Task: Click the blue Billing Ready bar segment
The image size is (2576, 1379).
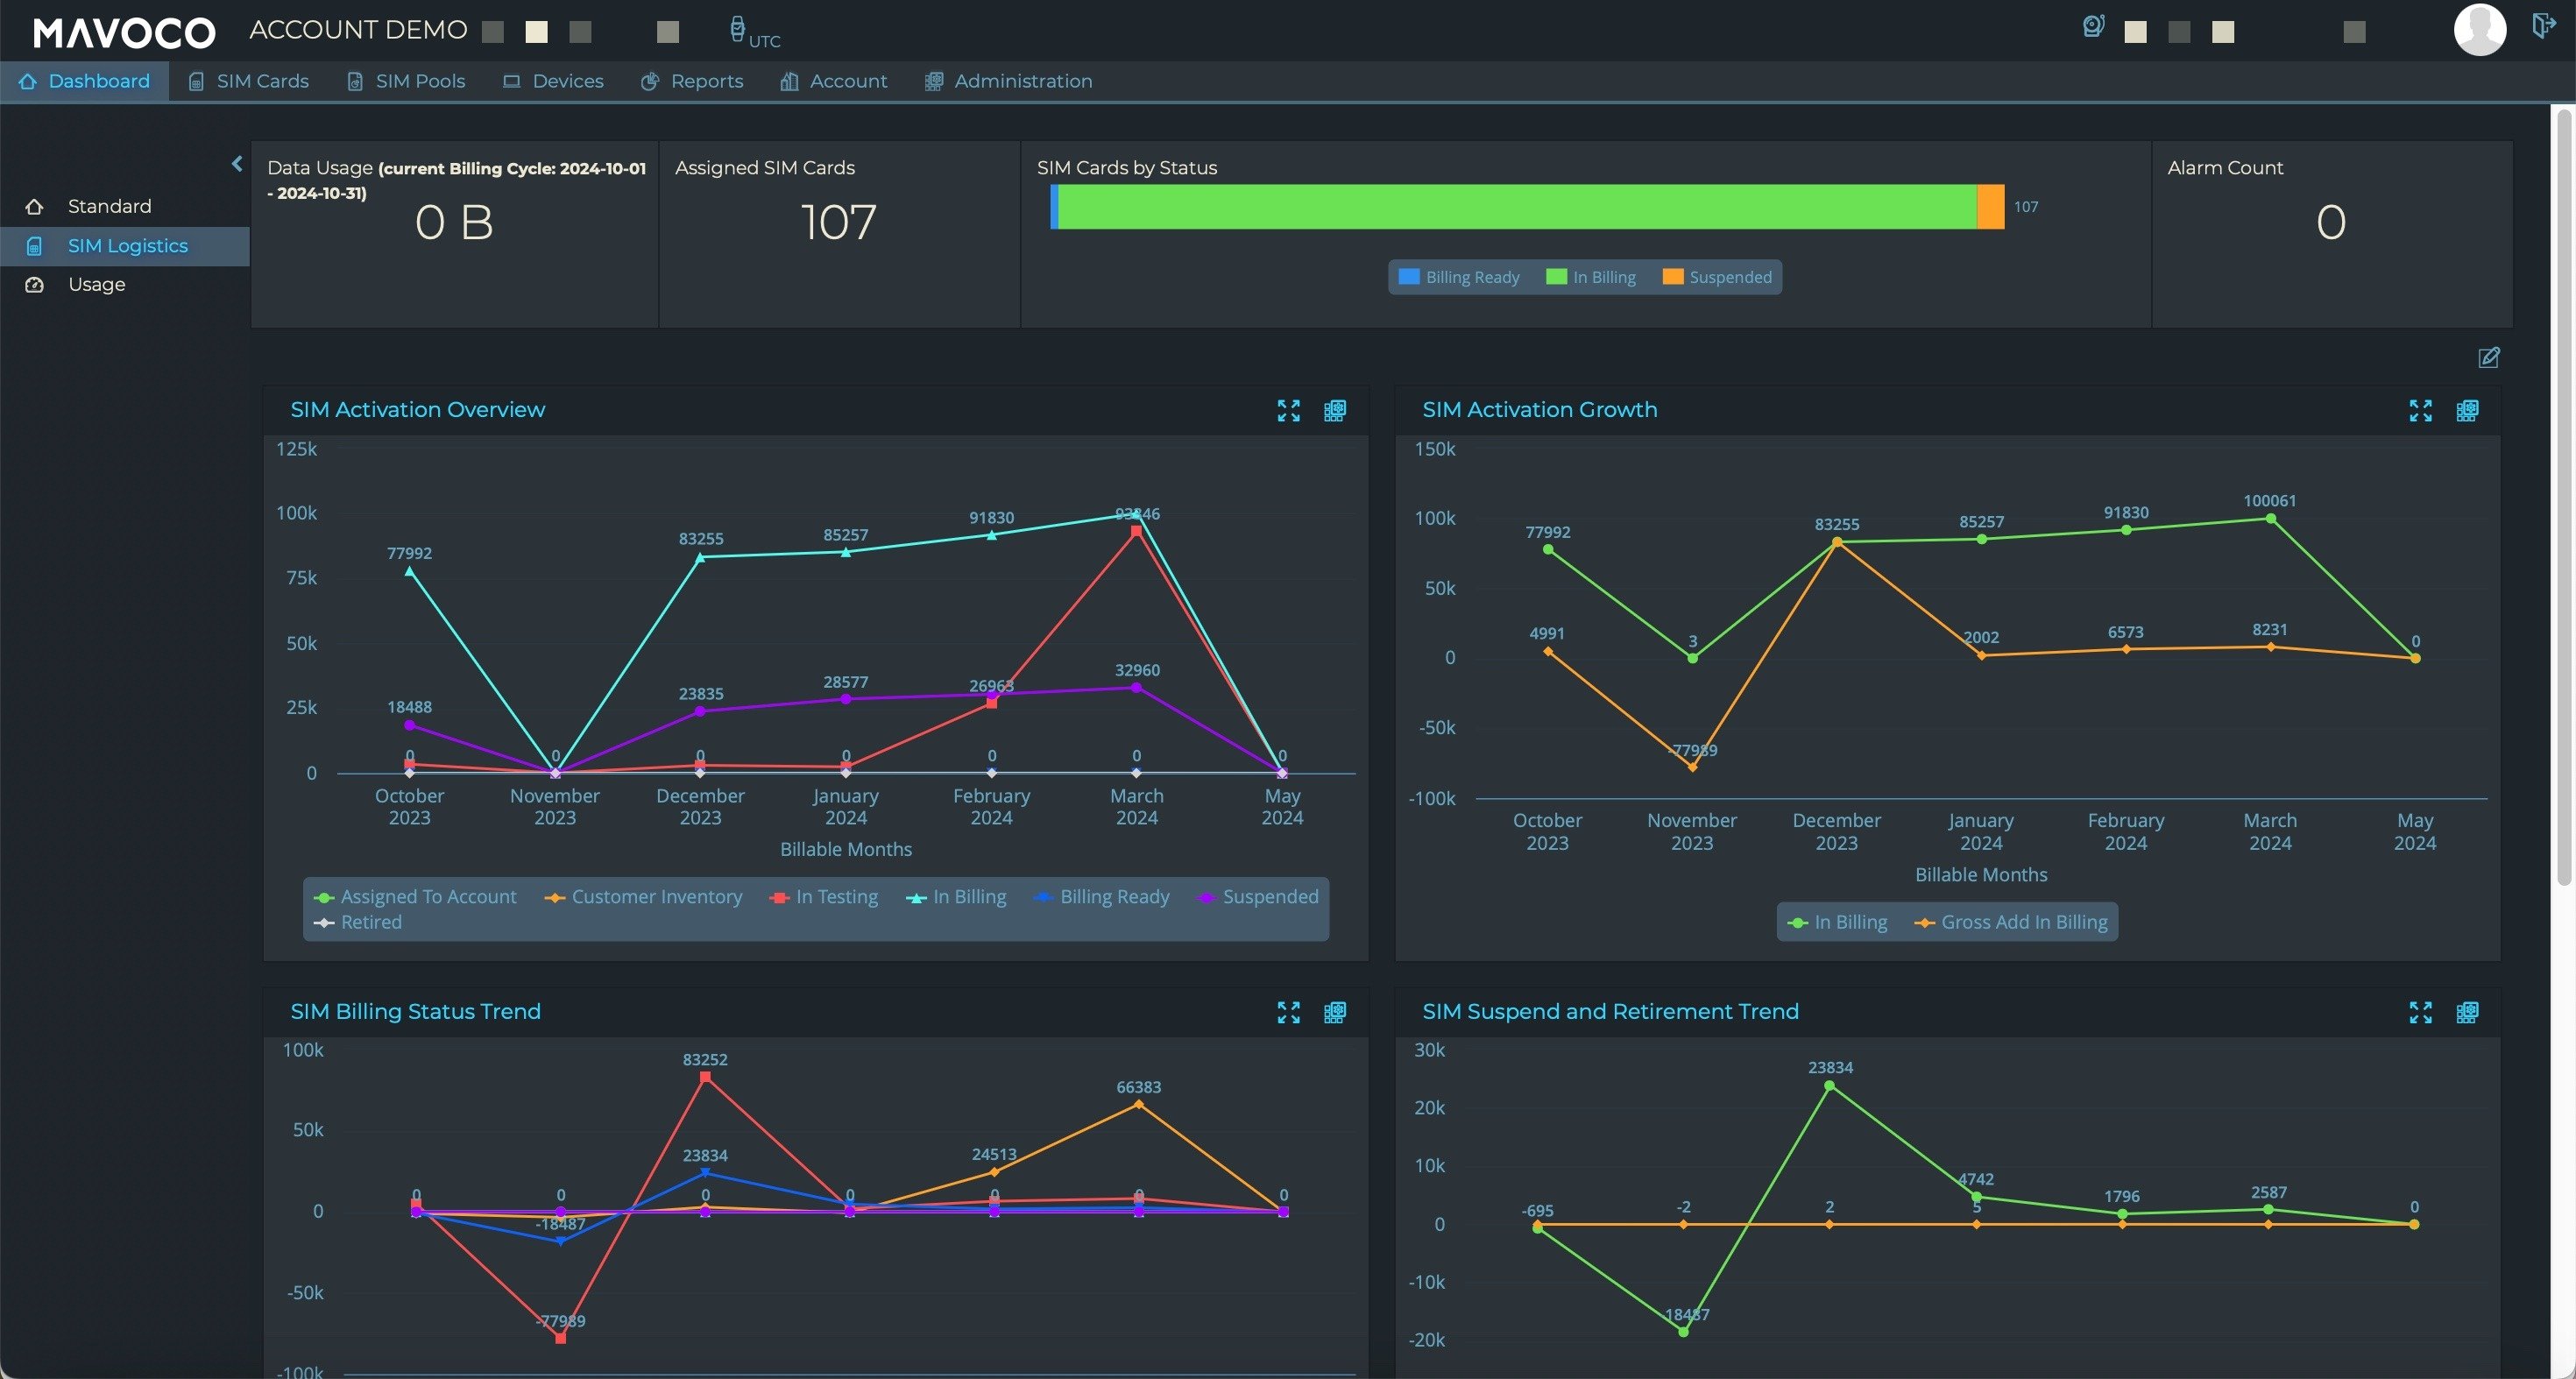Action: (x=1054, y=207)
